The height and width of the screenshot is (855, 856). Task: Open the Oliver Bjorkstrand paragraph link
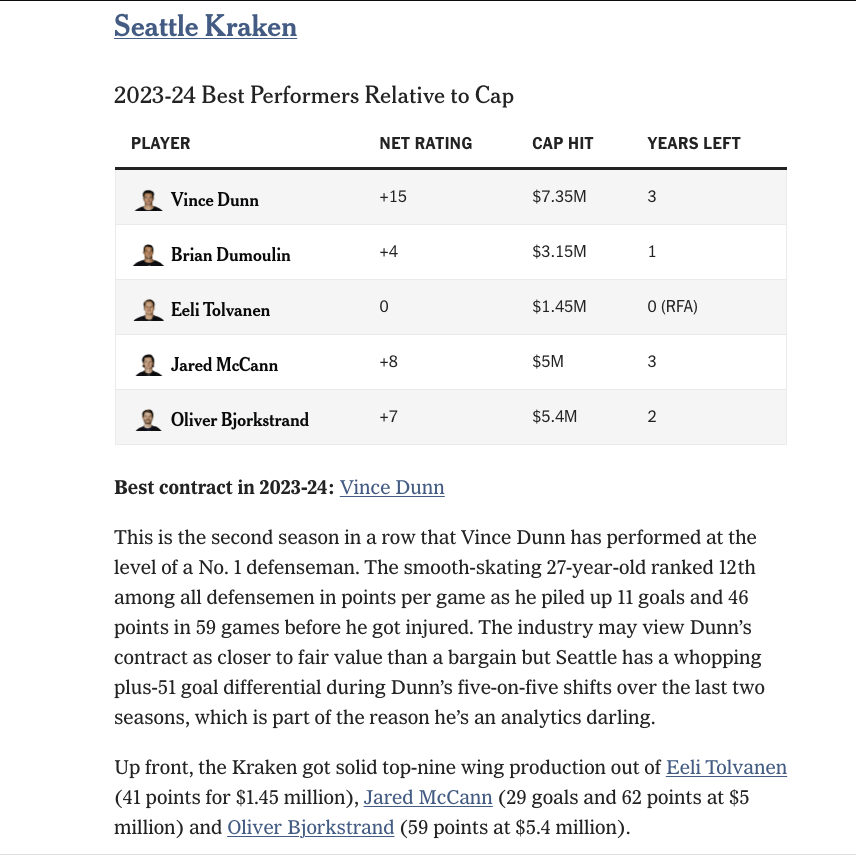pos(311,828)
